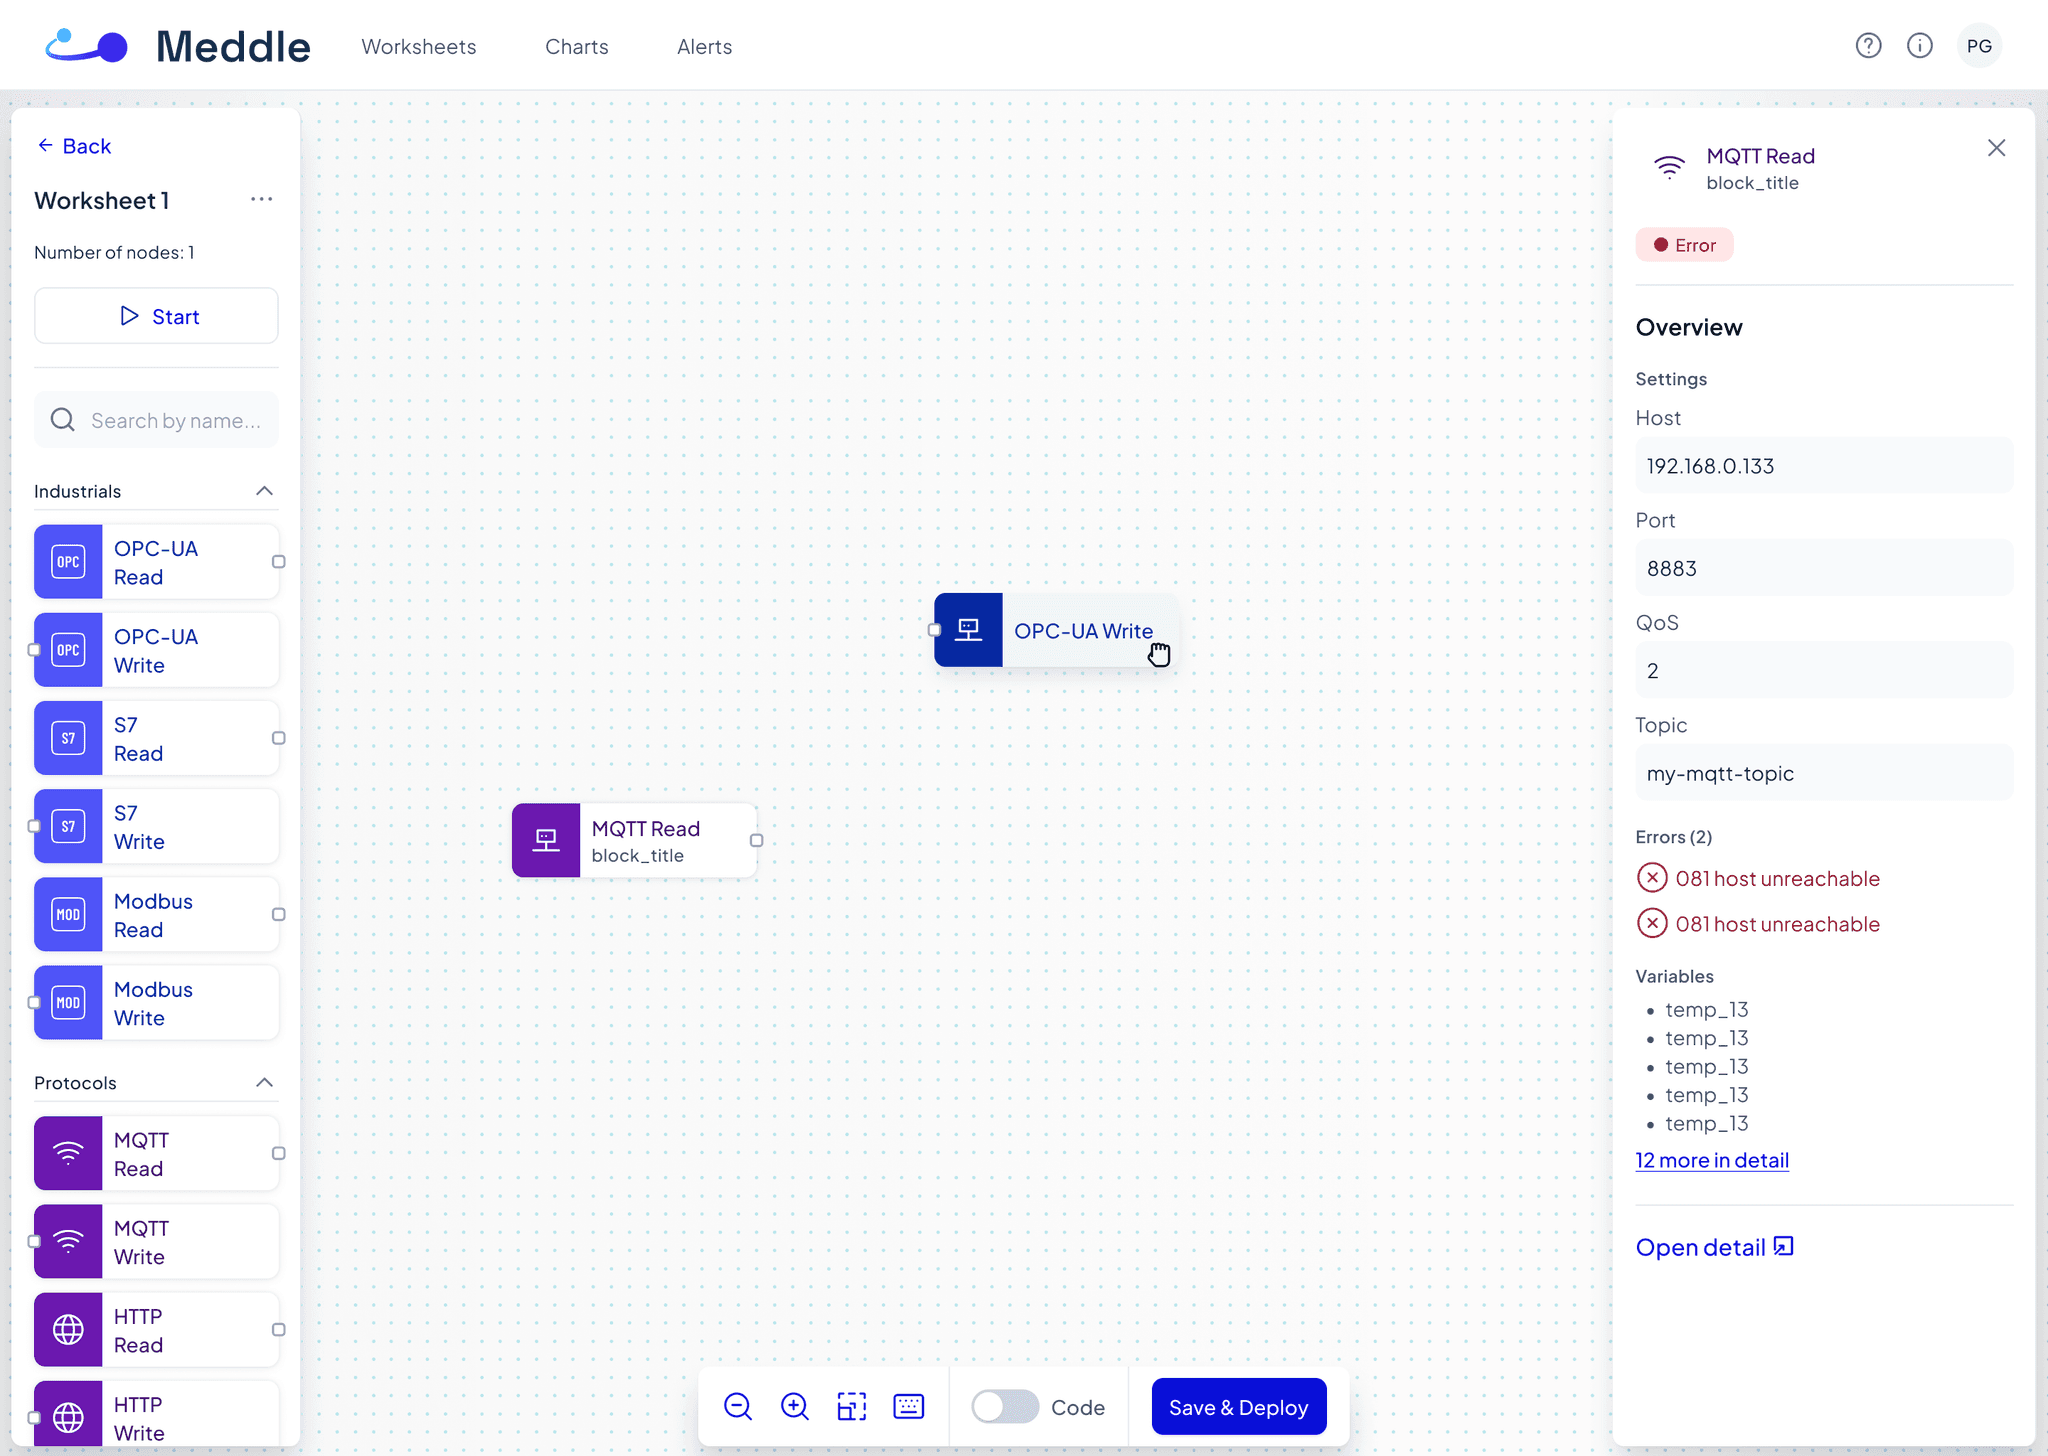Viewport: 2048px width, 1456px height.
Task: Click the first temp_13 variable
Action: (x=1707, y=1010)
